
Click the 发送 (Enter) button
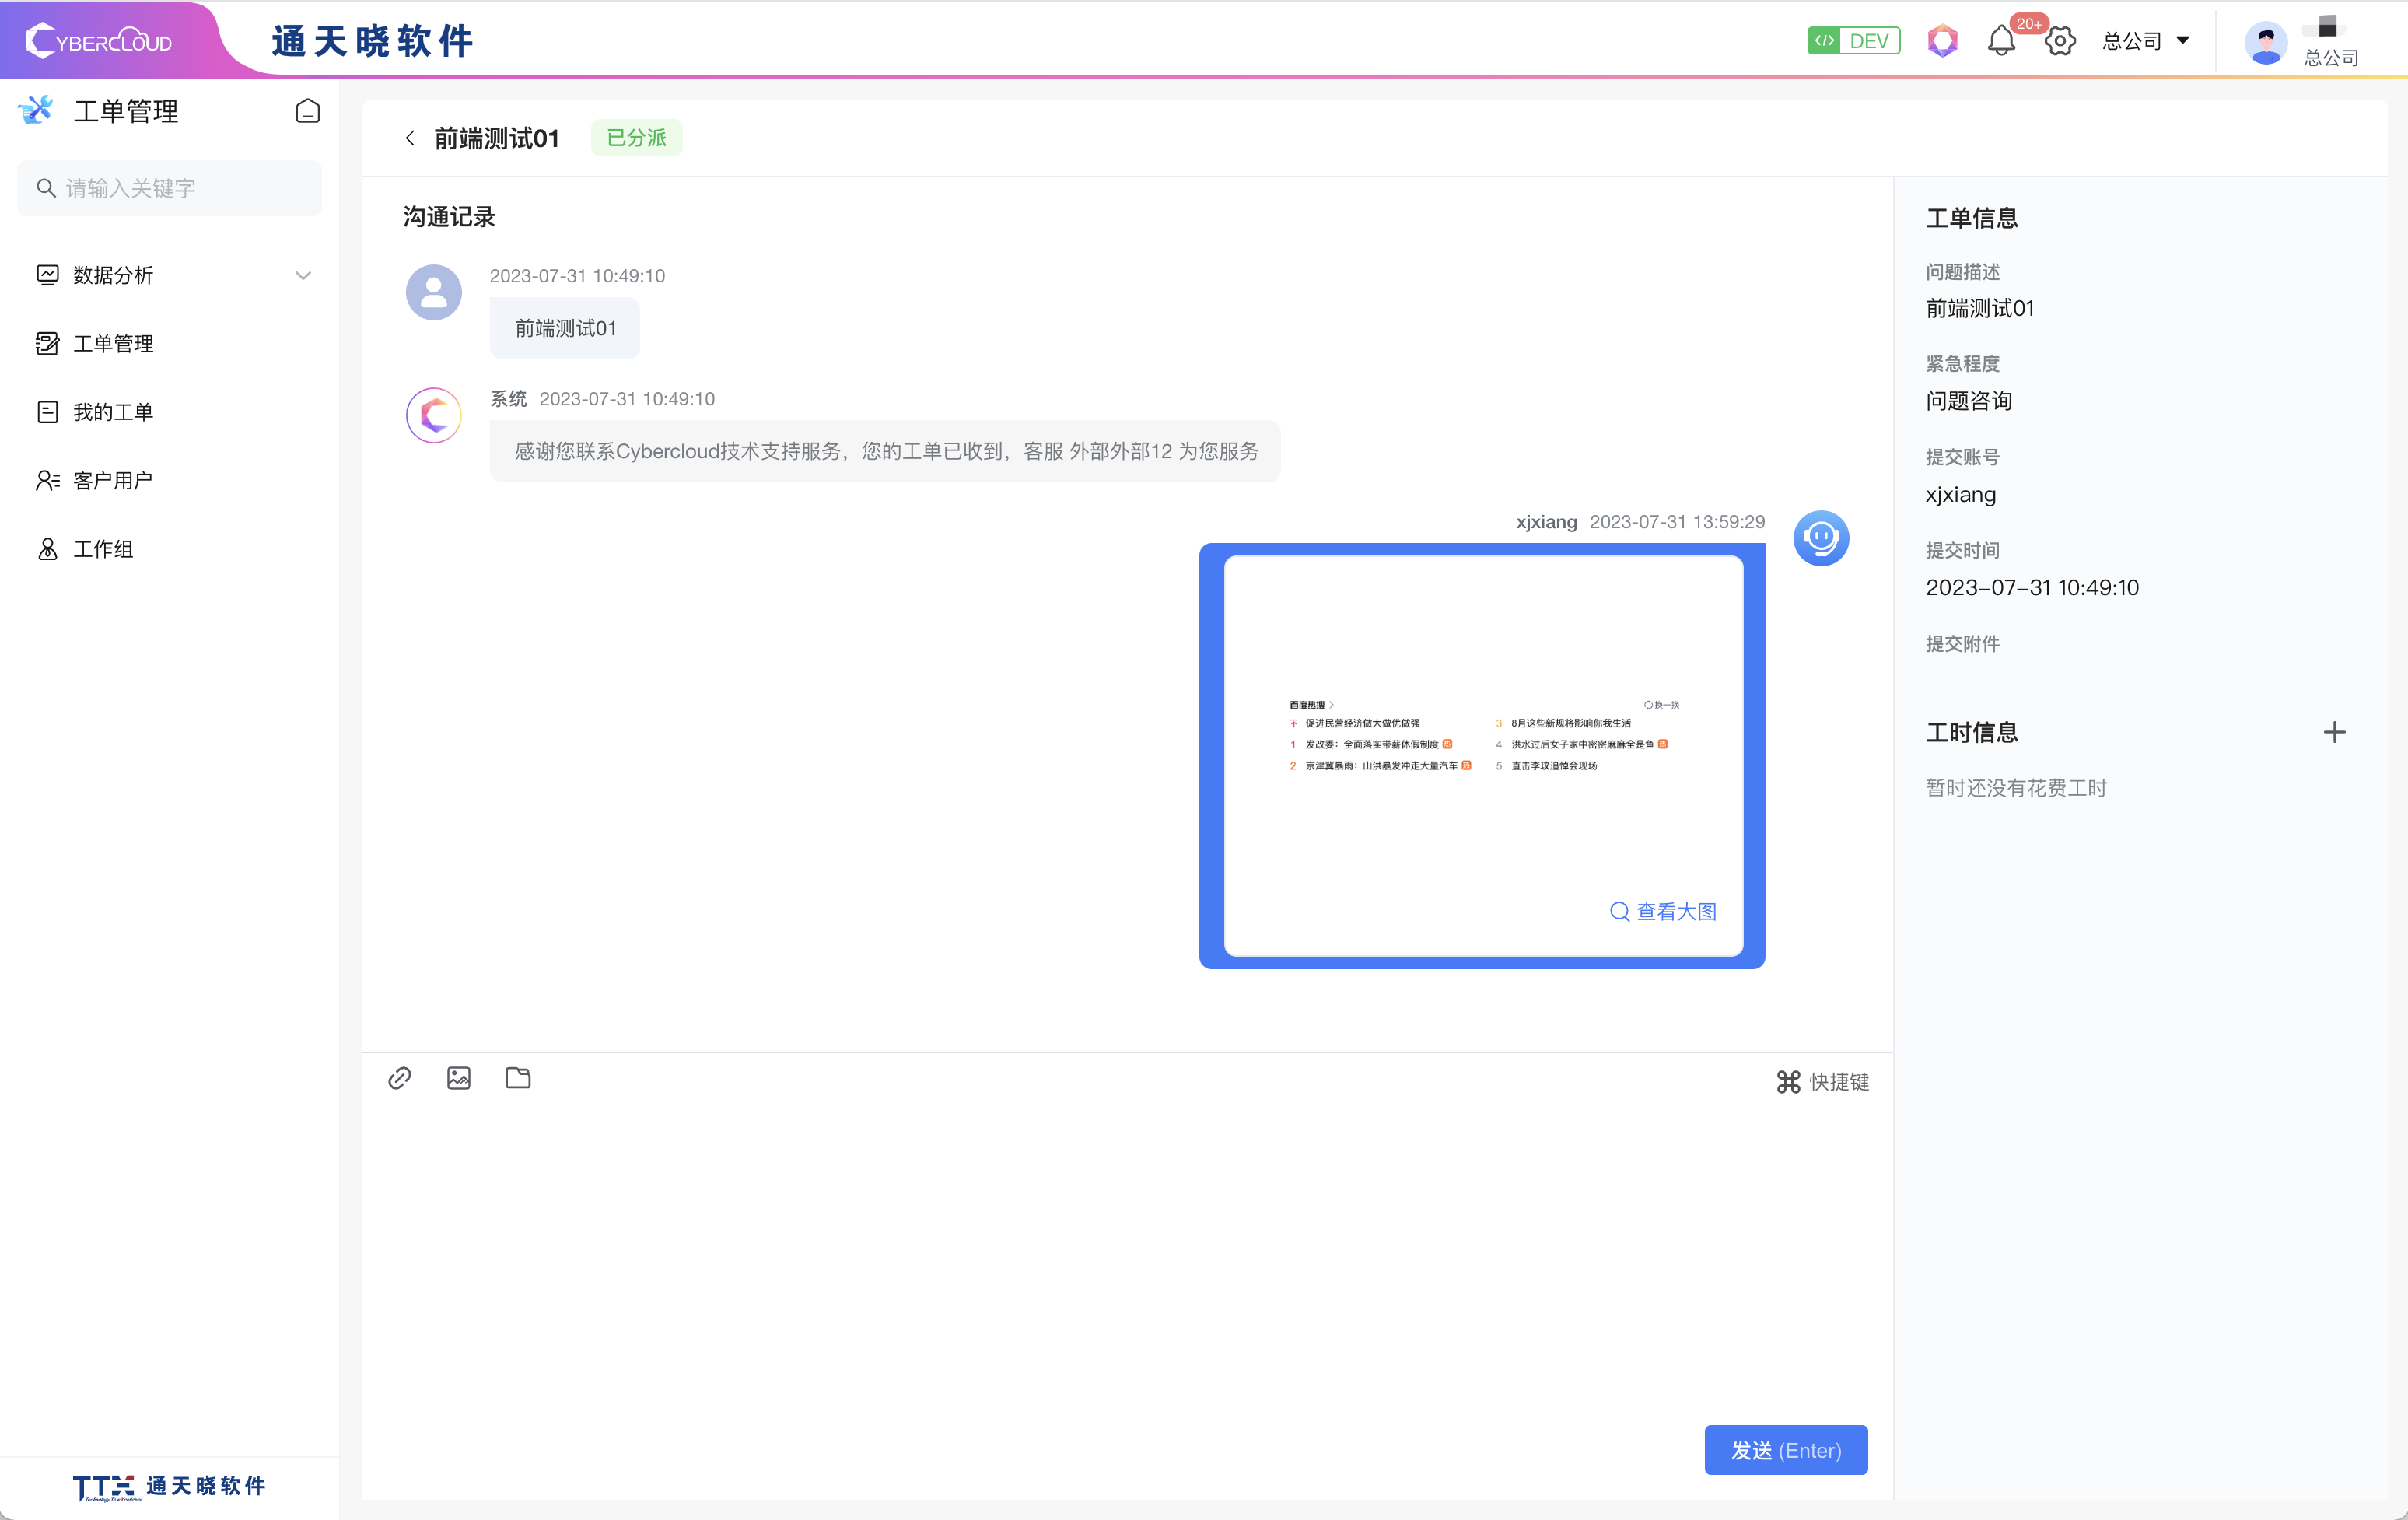pyautogui.click(x=1785, y=1450)
